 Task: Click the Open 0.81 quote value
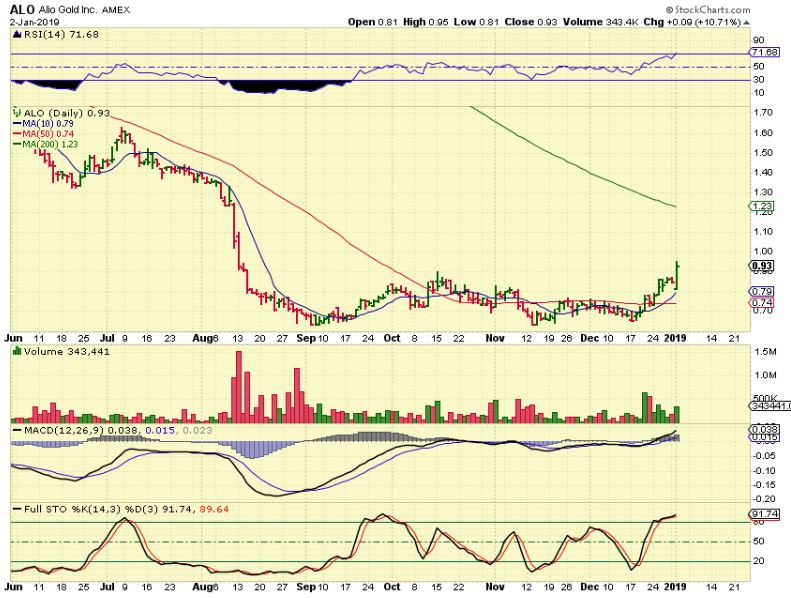(373, 22)
